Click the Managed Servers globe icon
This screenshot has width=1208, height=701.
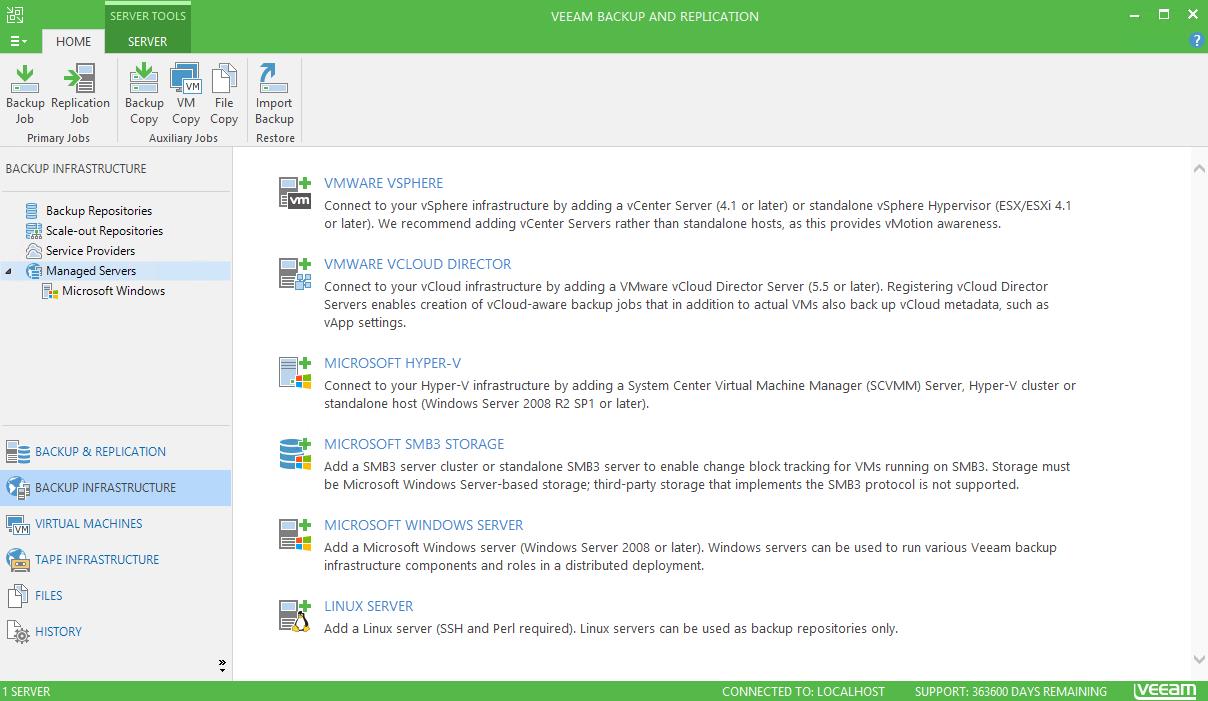point(33,271)
